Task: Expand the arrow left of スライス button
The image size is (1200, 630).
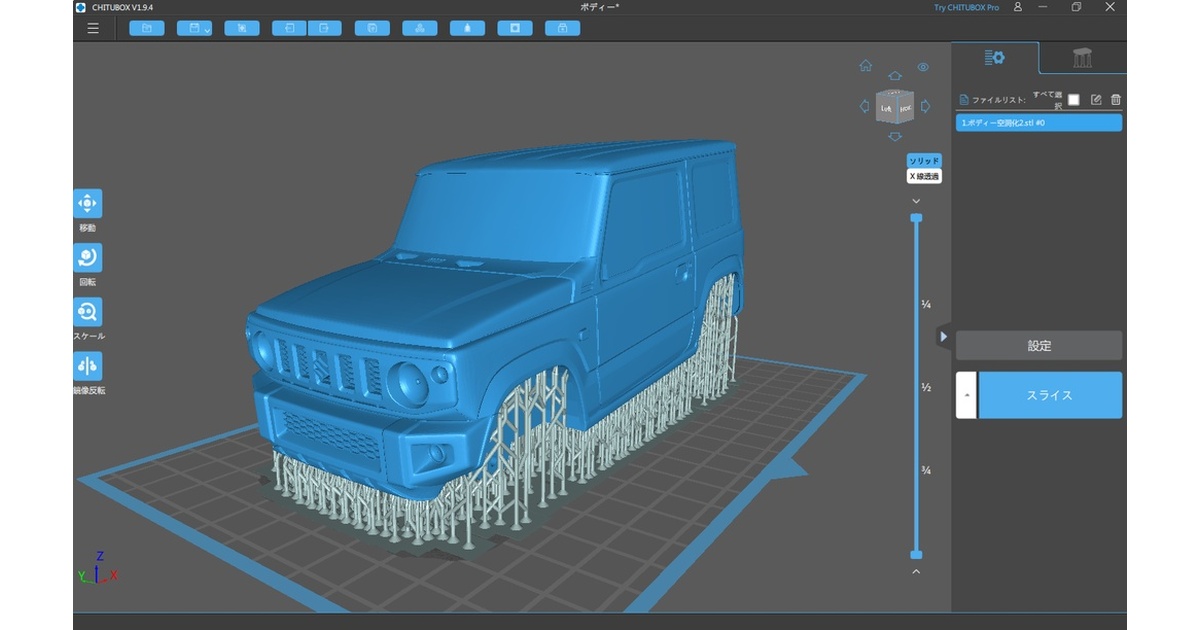Action: [966, 395]
